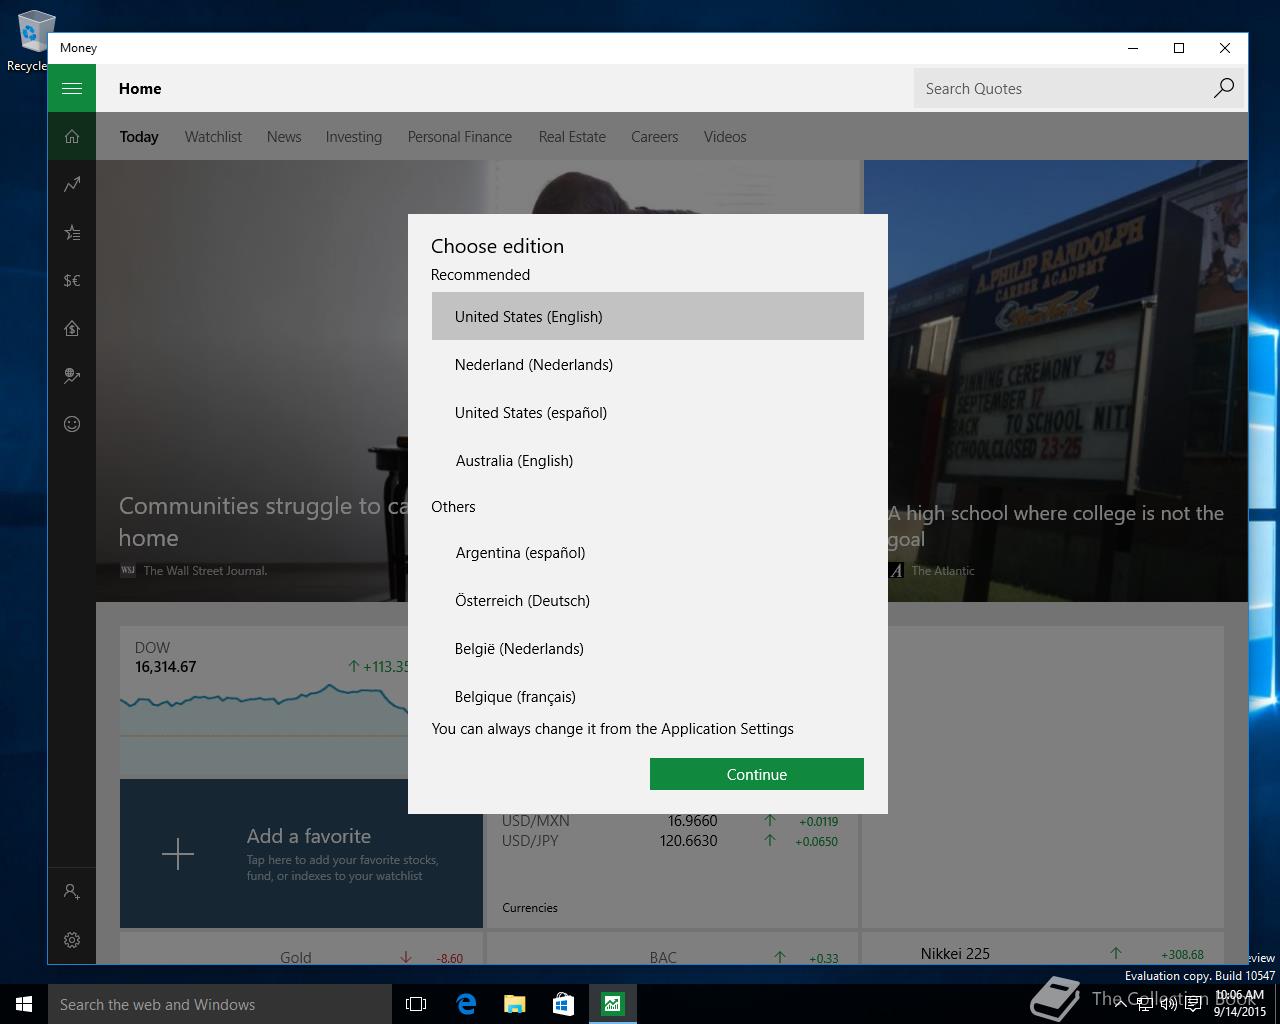The image size is (1280, 1024).
Task: Select Österreich (Deutsch) edition
Action: pos(648,600)
